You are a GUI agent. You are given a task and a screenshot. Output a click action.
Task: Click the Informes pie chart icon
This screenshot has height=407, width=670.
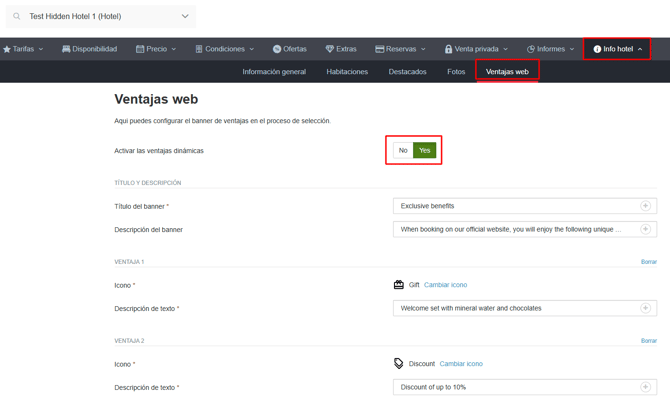[x=531, y=49]
